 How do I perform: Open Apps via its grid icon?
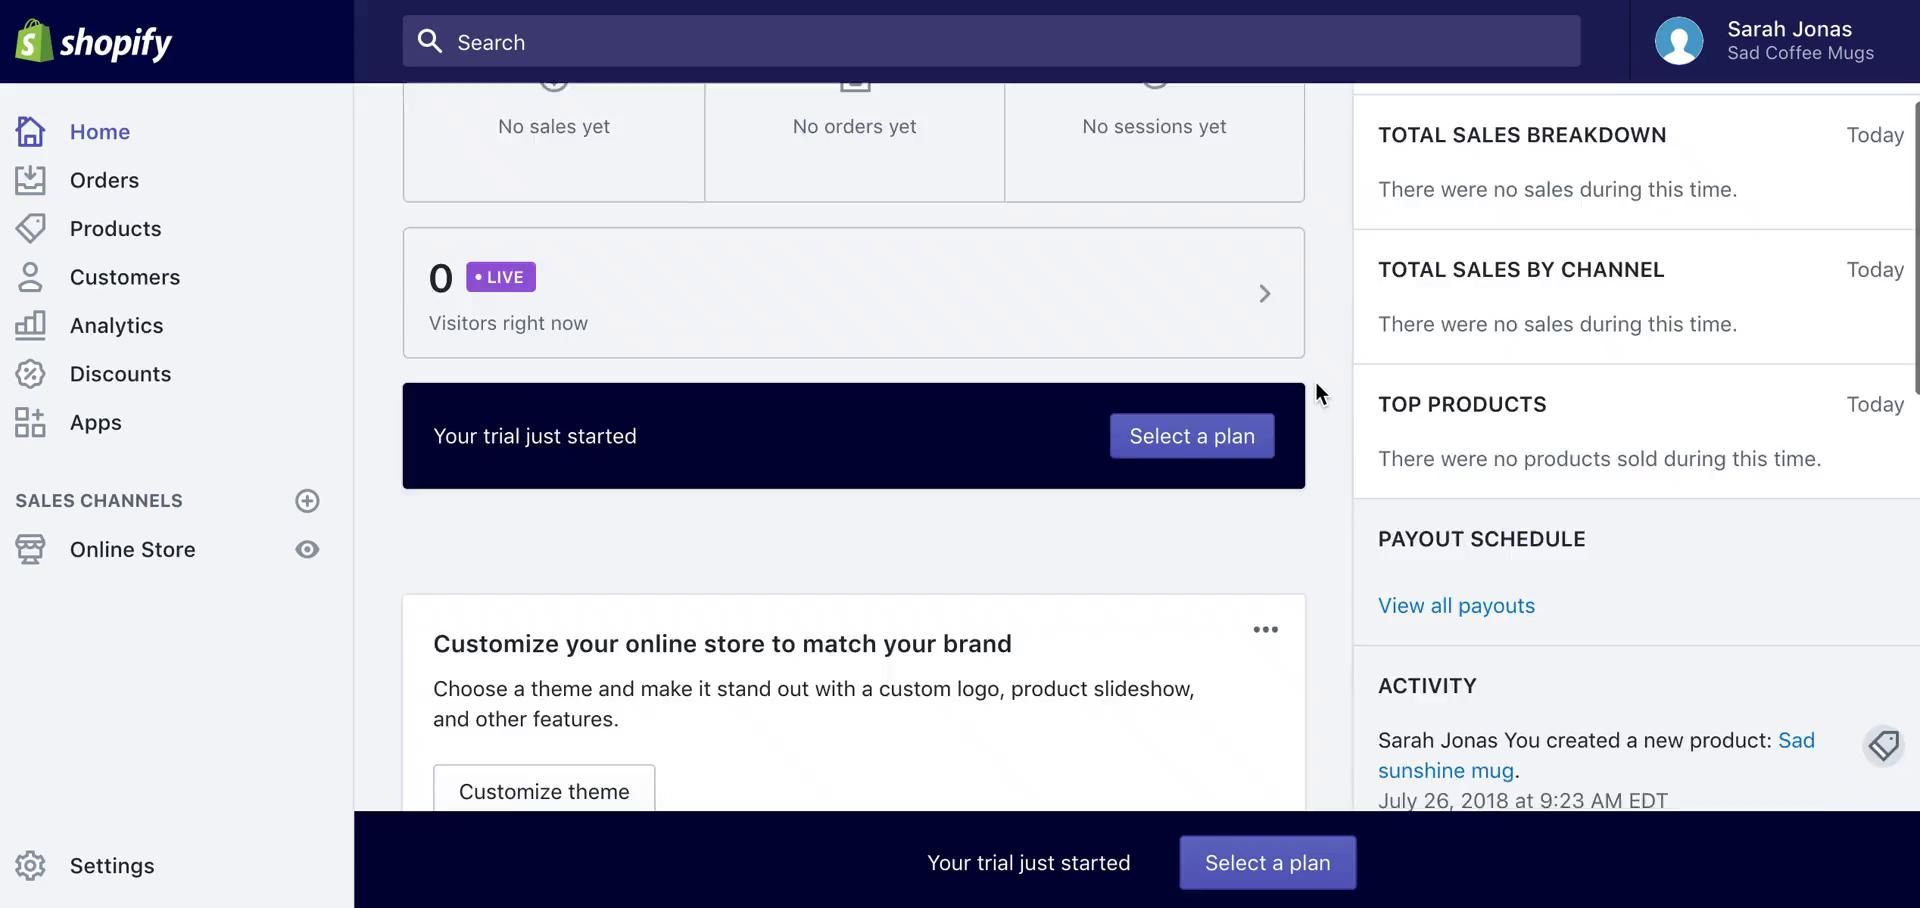[x=30, y=422]
